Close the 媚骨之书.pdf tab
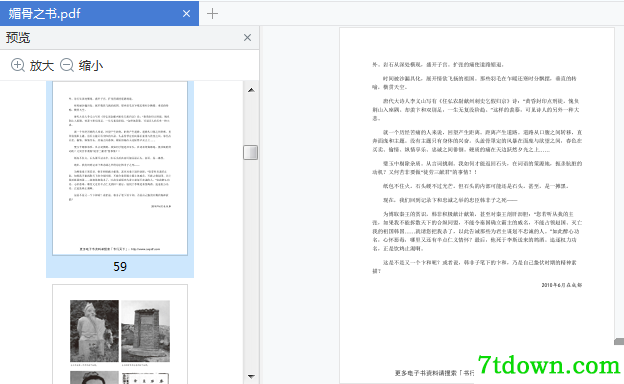Viewport: 624px width, 384px height. 186,14
